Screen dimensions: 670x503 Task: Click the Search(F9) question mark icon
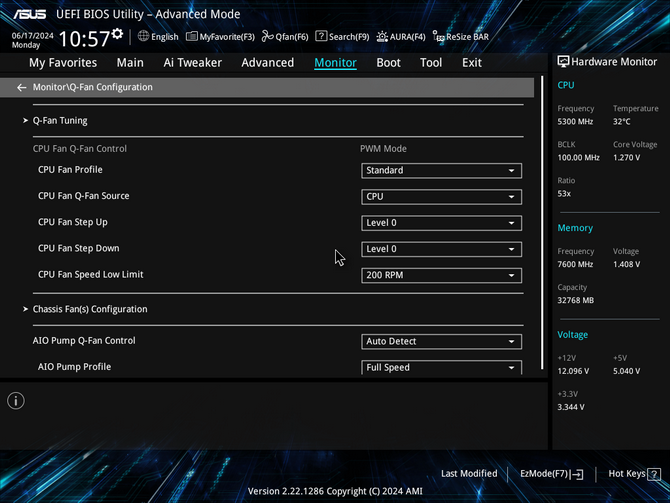click(x=321, y=36)
